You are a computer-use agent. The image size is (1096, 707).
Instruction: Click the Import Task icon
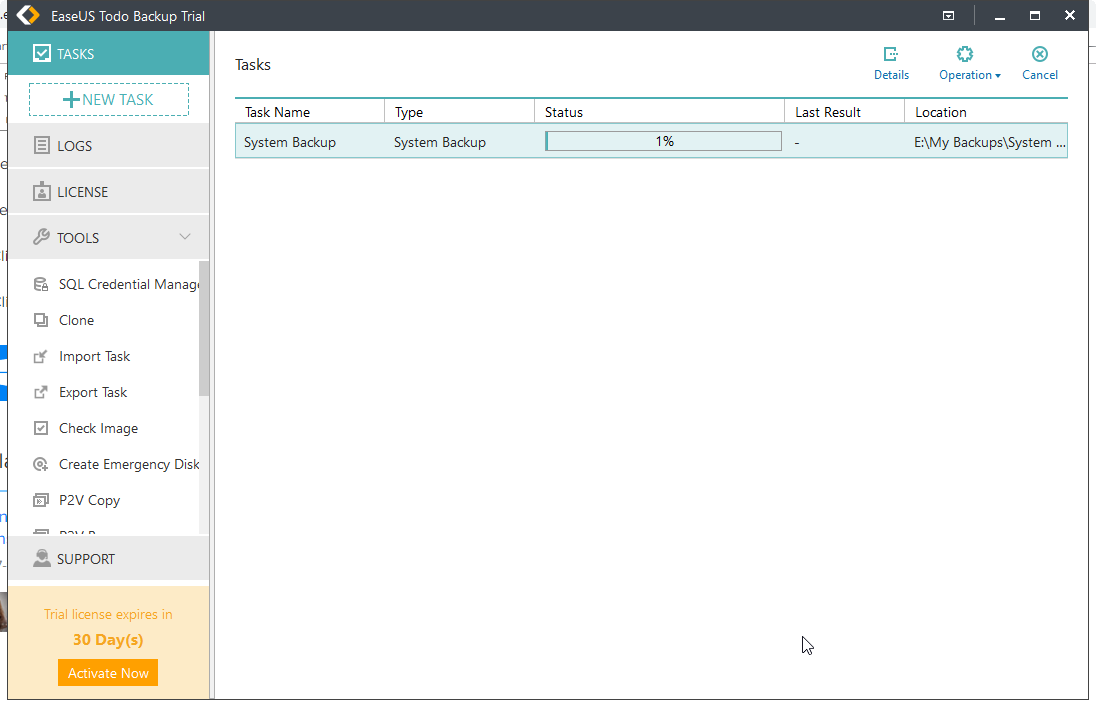pos(41,357)
